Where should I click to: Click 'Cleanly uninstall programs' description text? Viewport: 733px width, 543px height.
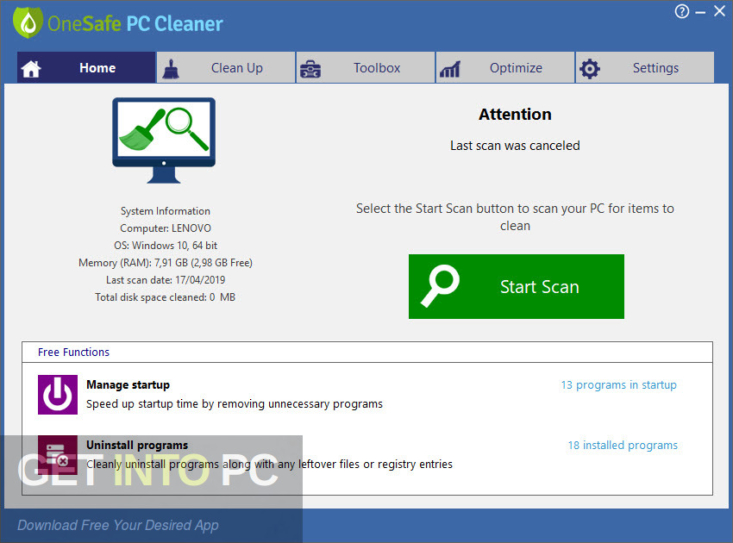click(x=269, y=464)
